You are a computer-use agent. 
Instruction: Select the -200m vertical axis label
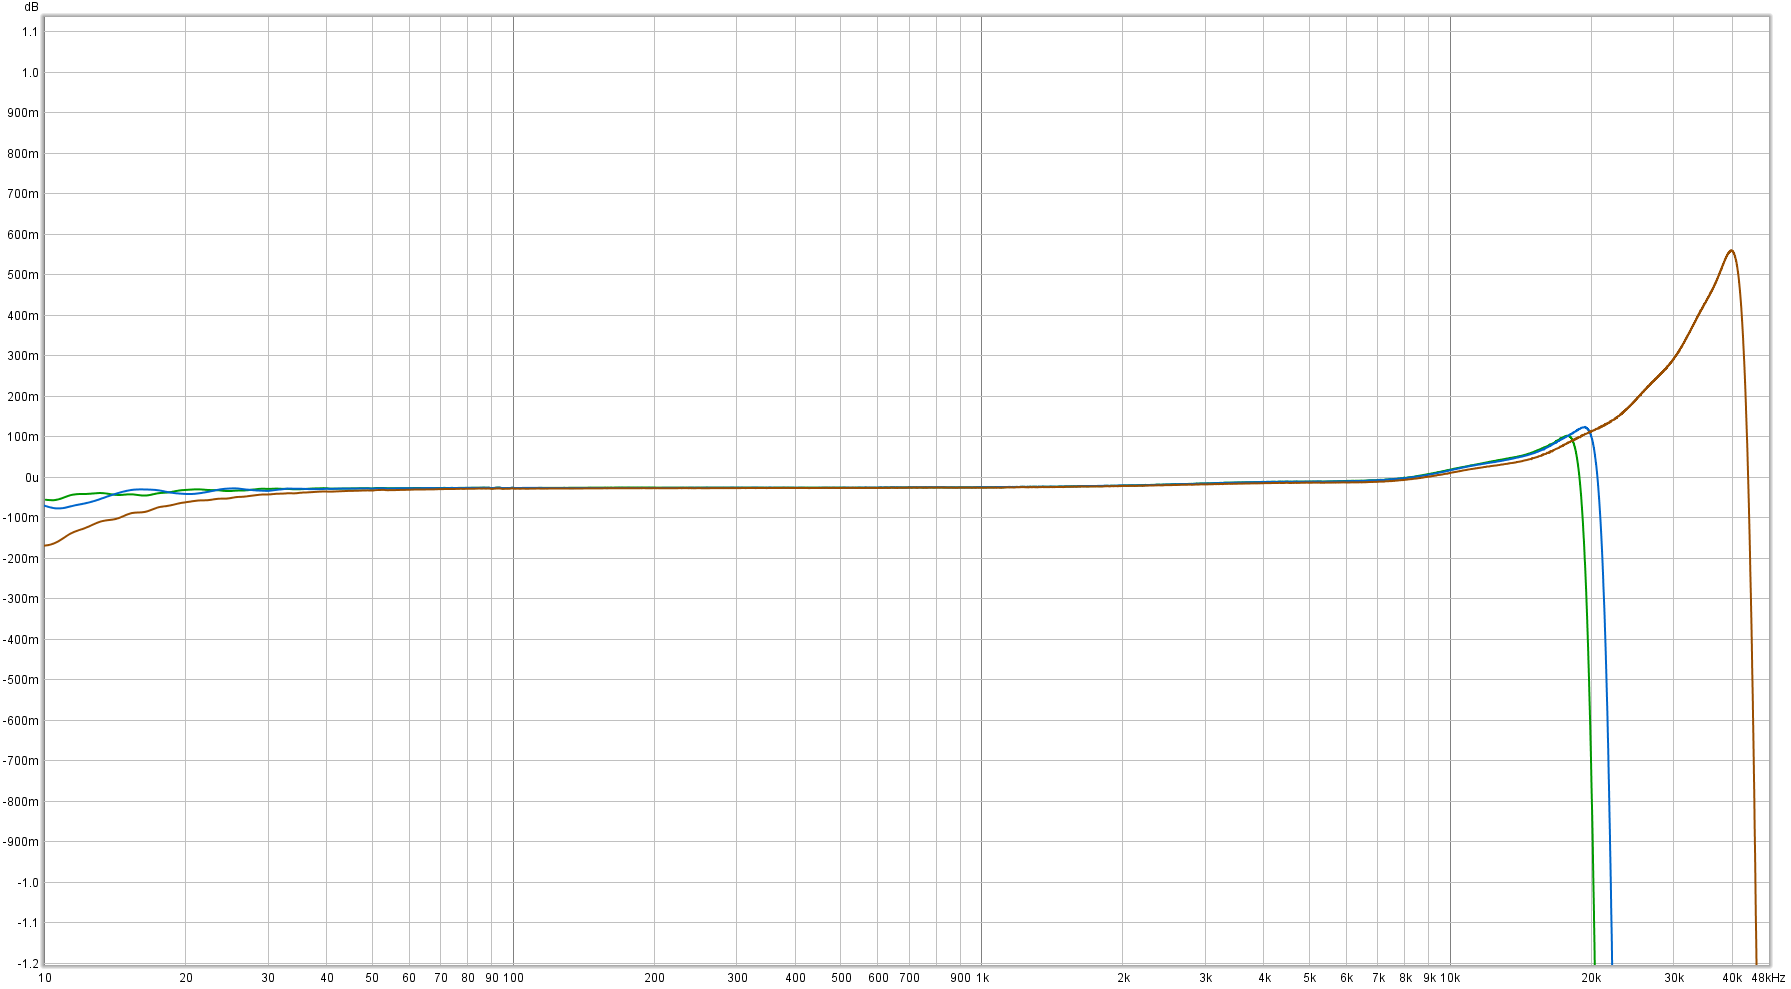[x=23, y=559]
